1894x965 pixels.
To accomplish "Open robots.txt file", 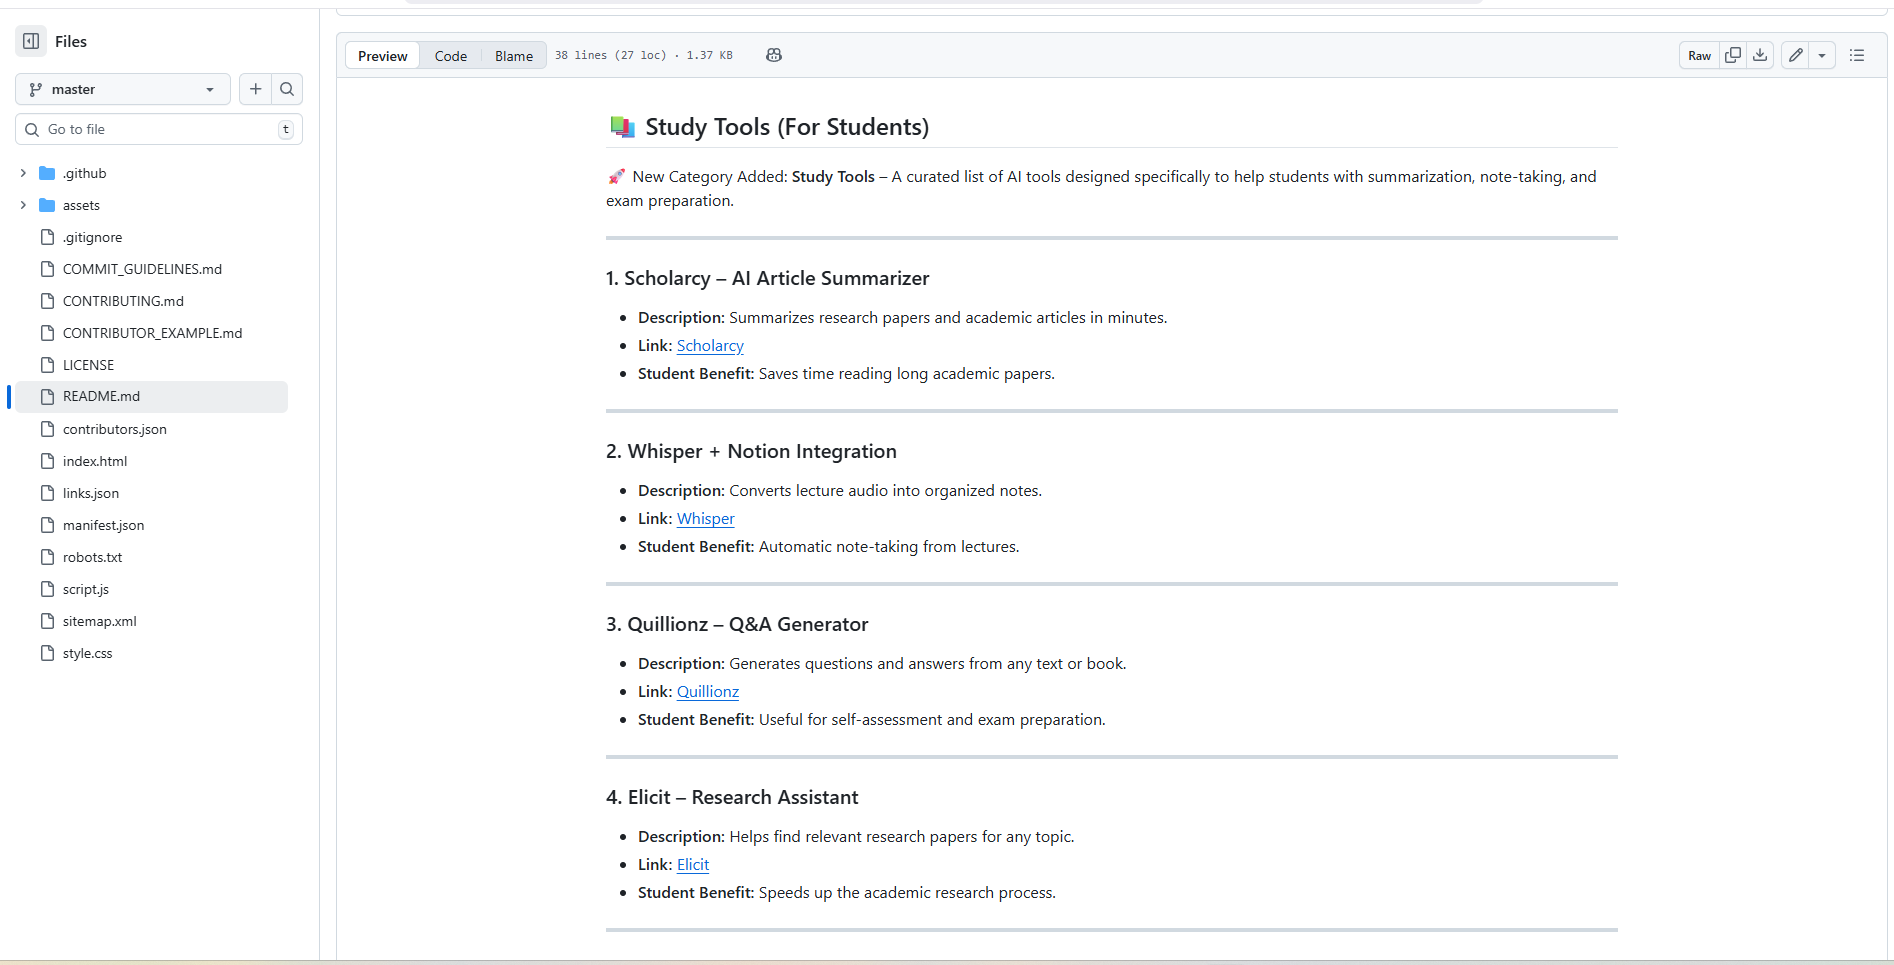I will point(92,557).
